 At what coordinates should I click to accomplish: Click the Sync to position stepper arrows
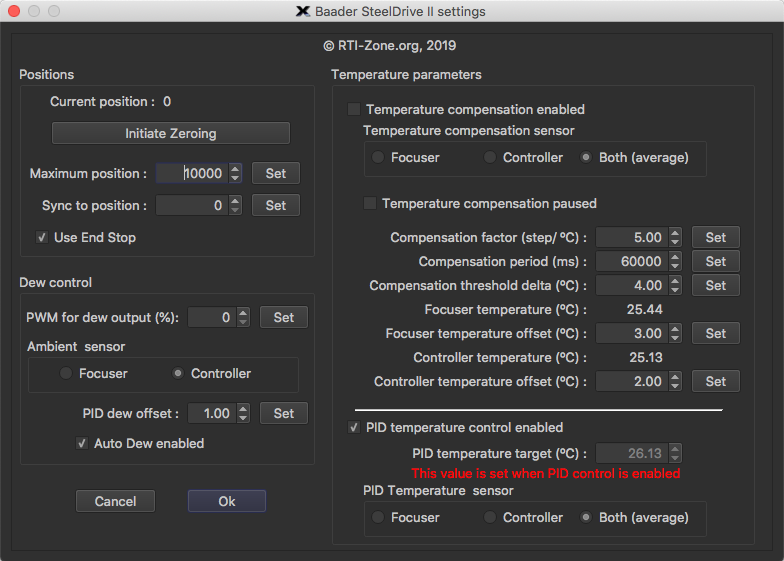coord(235,206)
